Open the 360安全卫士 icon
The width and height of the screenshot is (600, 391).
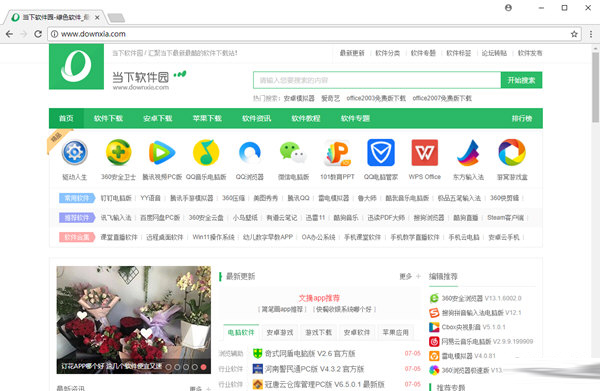(118, 152)
